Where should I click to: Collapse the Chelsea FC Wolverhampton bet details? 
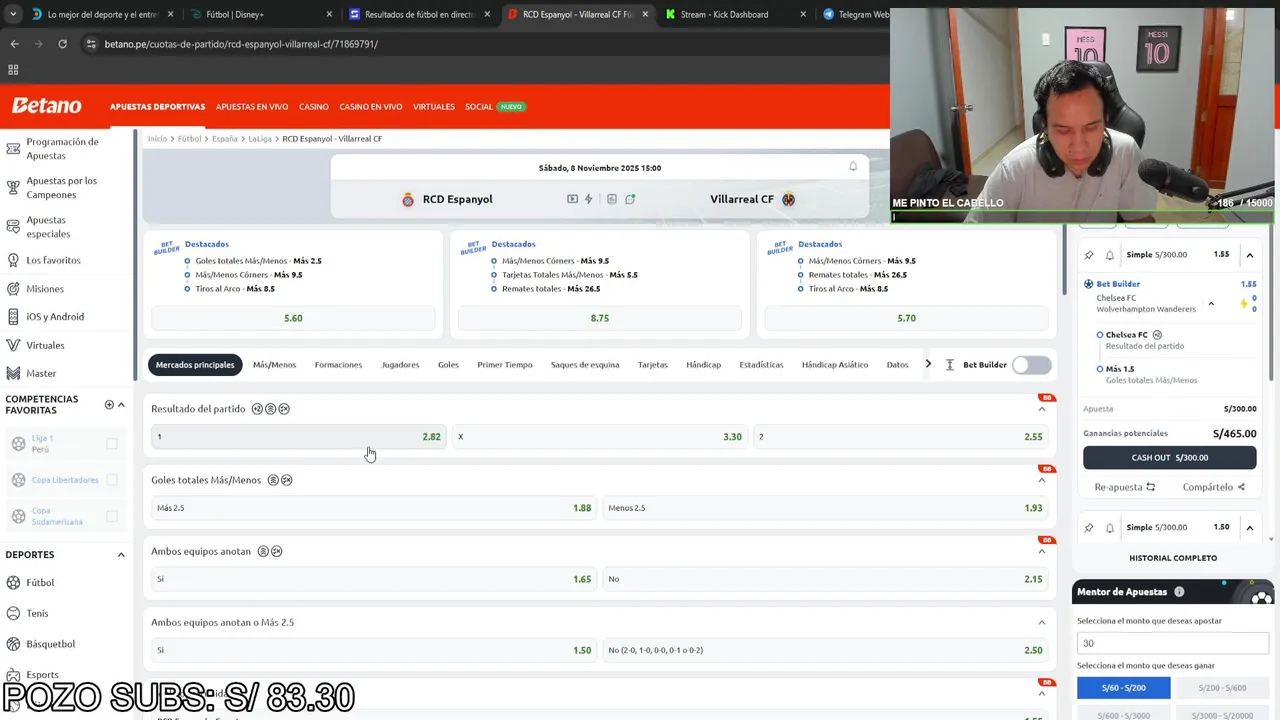tap(1211, 304)
